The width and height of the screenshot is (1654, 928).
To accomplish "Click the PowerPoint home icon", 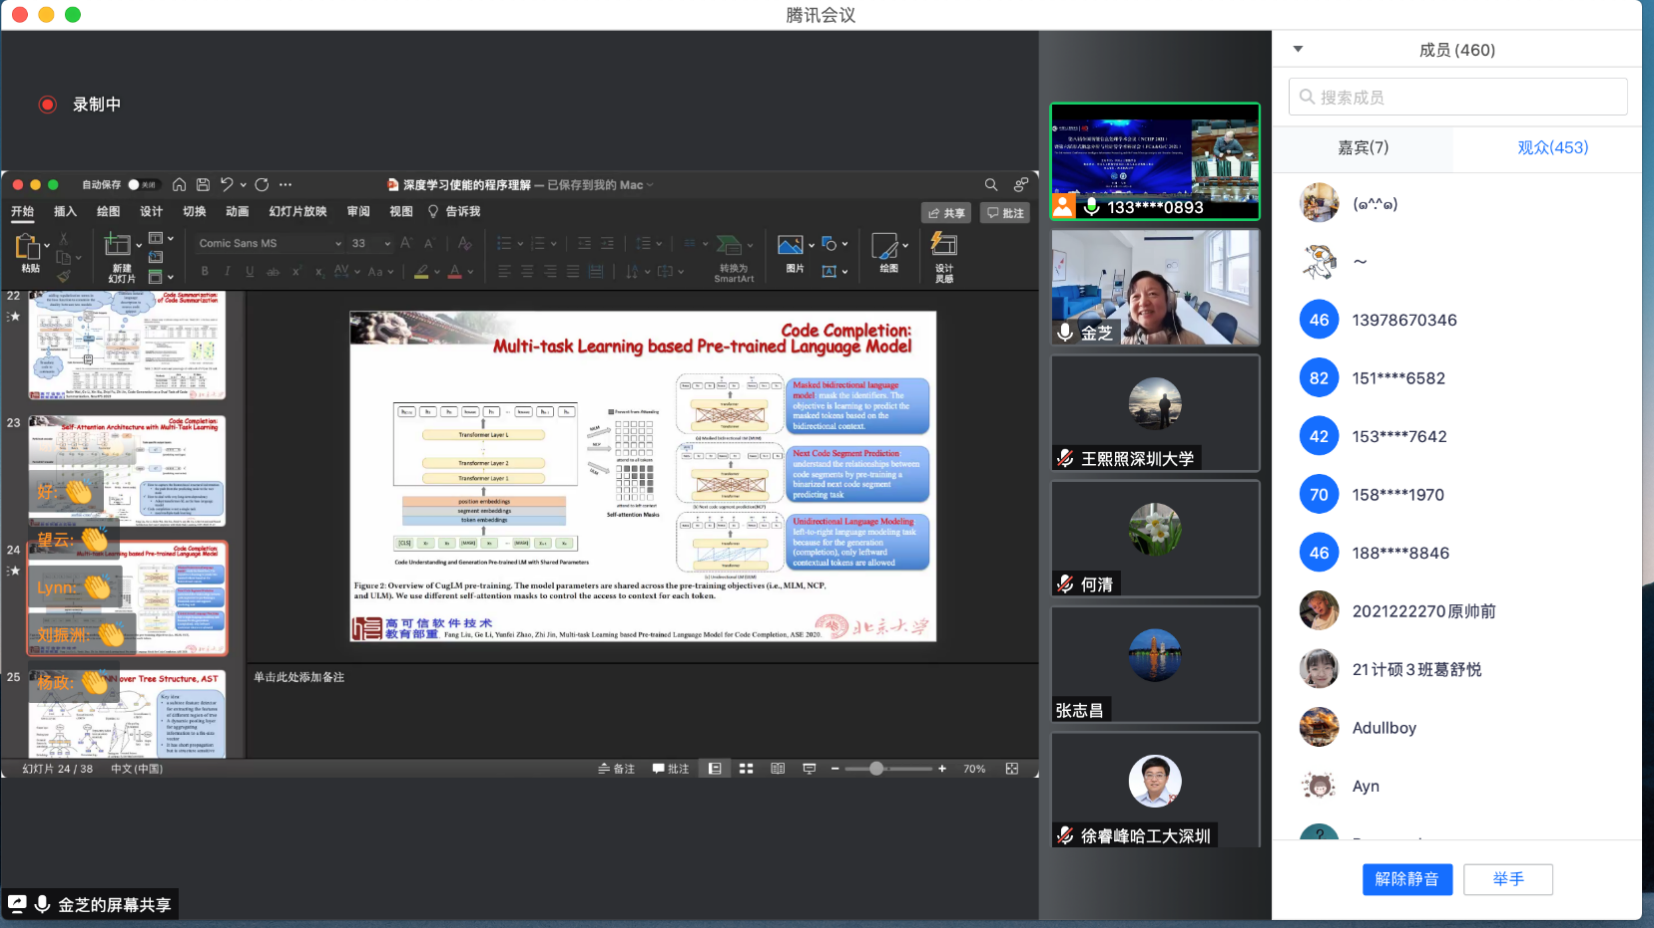I will [x=179, y=185].
